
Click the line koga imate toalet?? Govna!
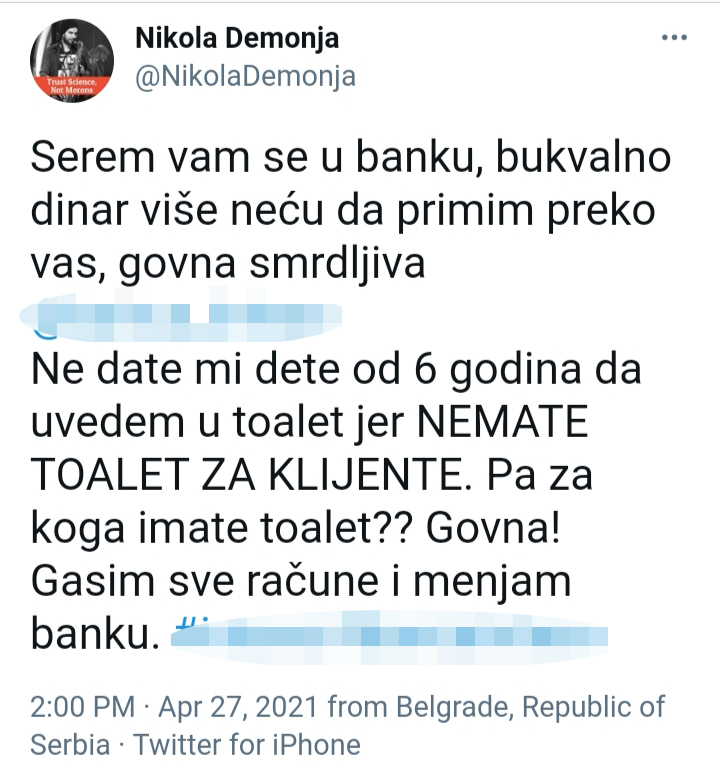click(x=296, y=528)
